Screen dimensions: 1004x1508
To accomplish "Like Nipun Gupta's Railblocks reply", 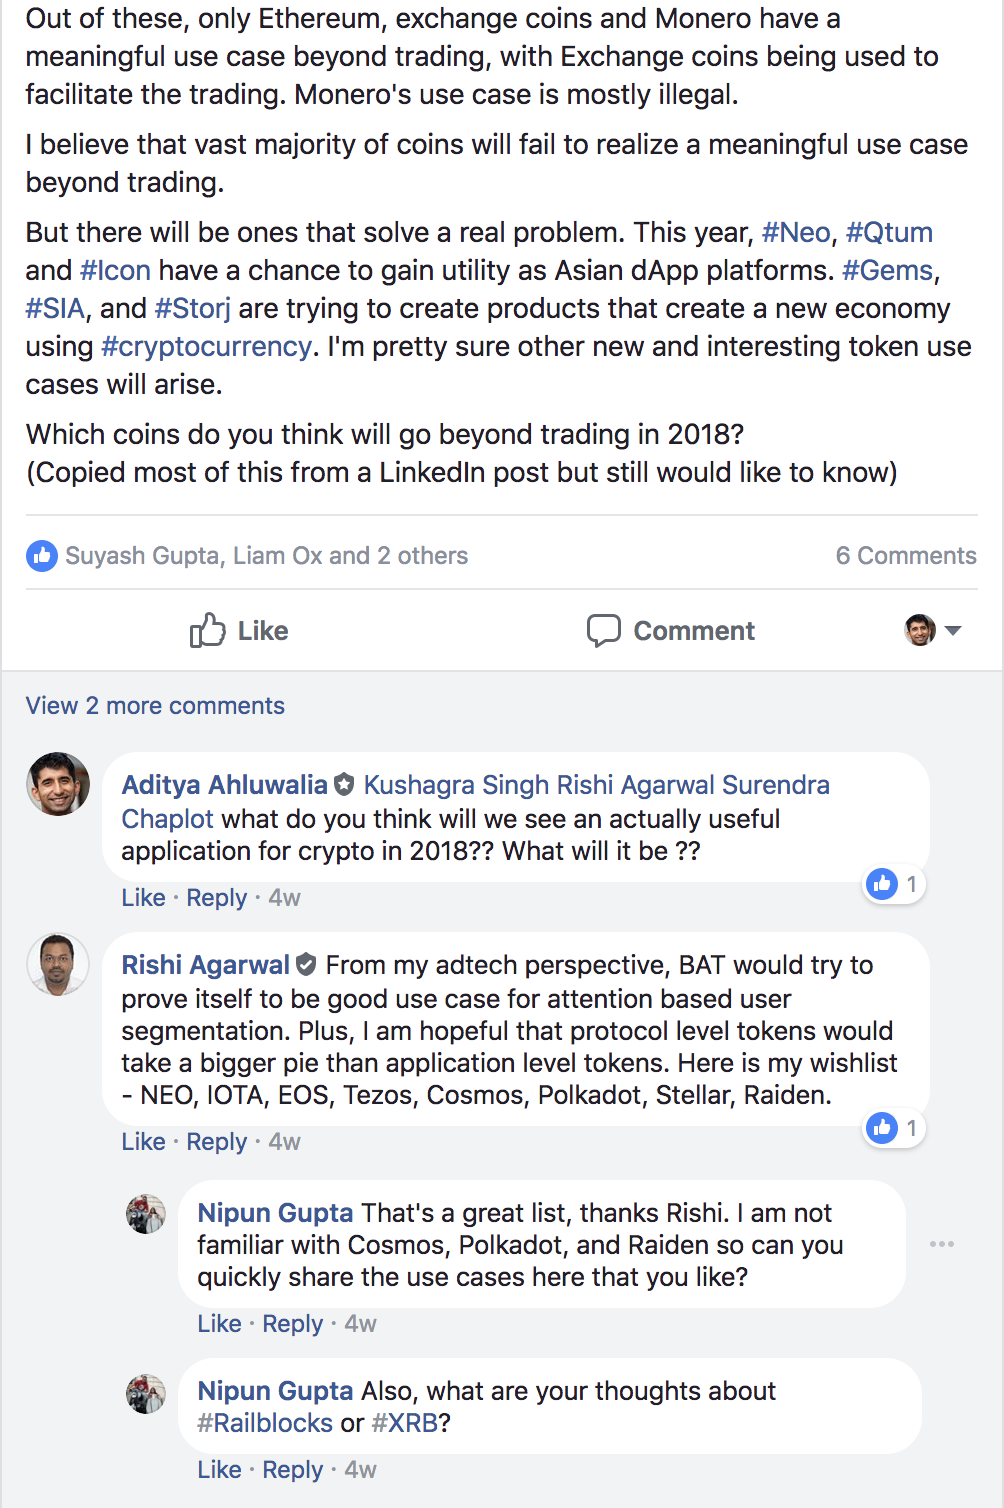I will (219, 1470).
